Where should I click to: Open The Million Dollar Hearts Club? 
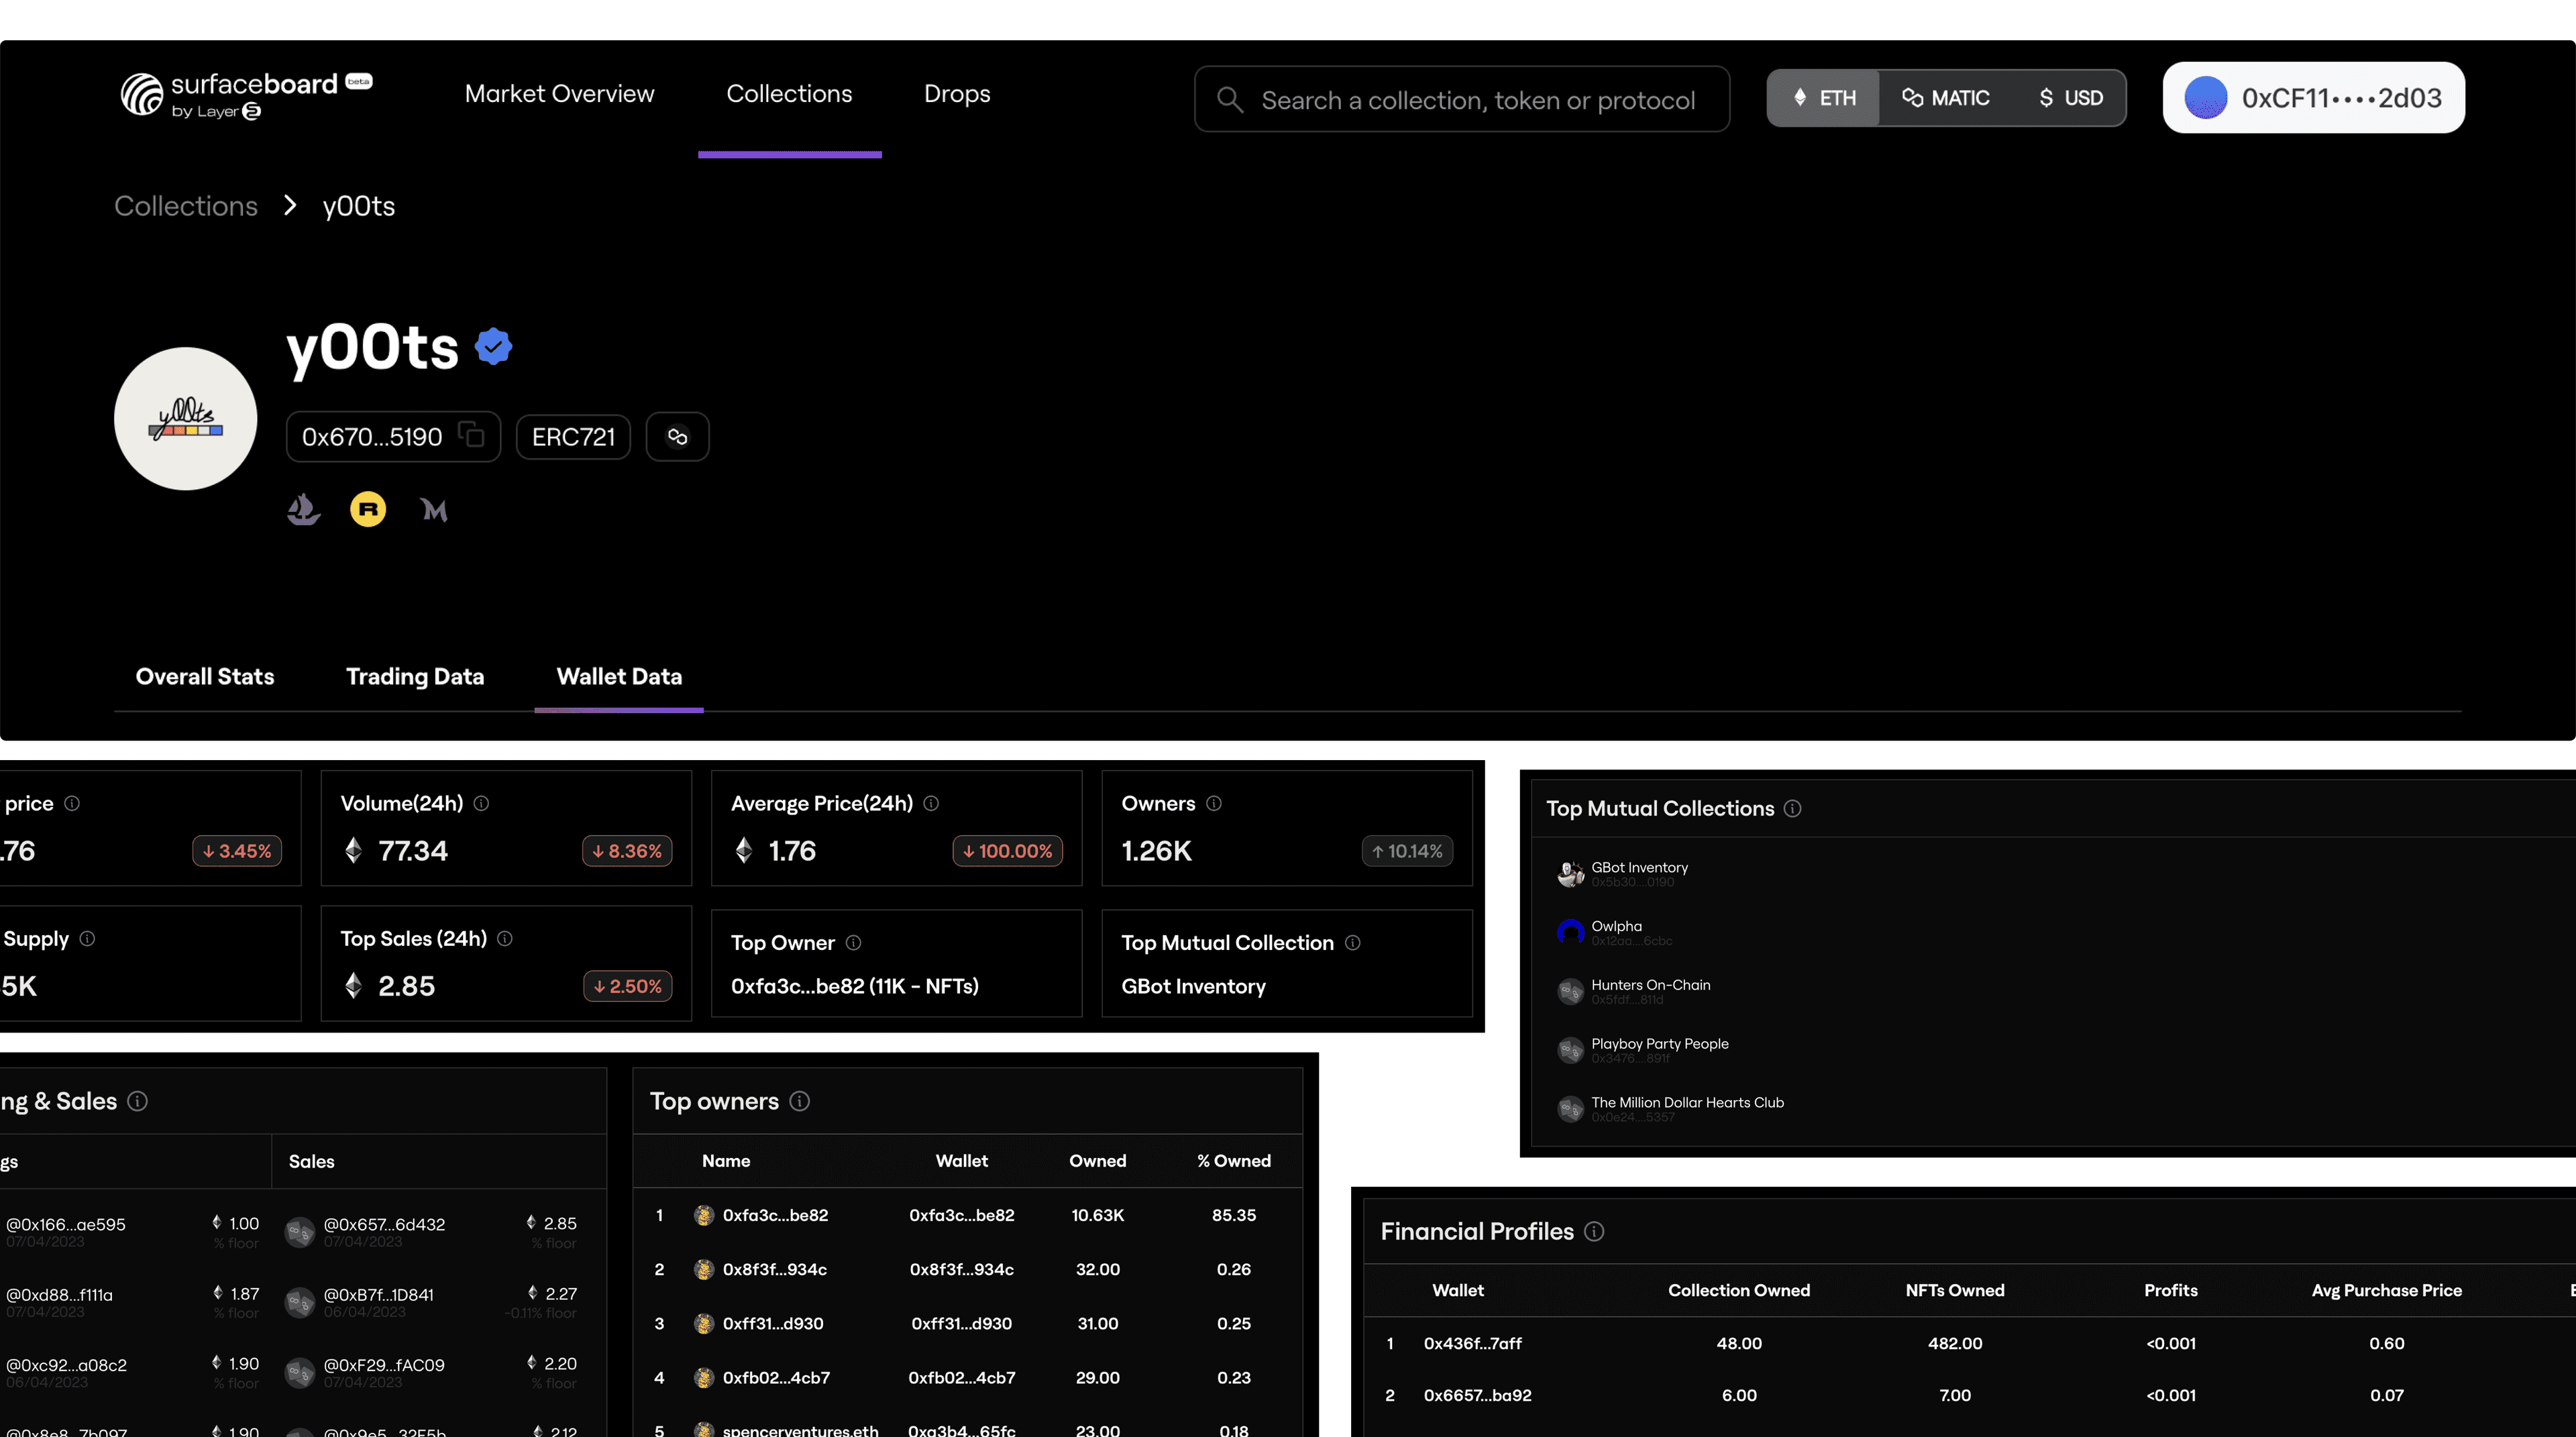click(x=1687, y=1103)
